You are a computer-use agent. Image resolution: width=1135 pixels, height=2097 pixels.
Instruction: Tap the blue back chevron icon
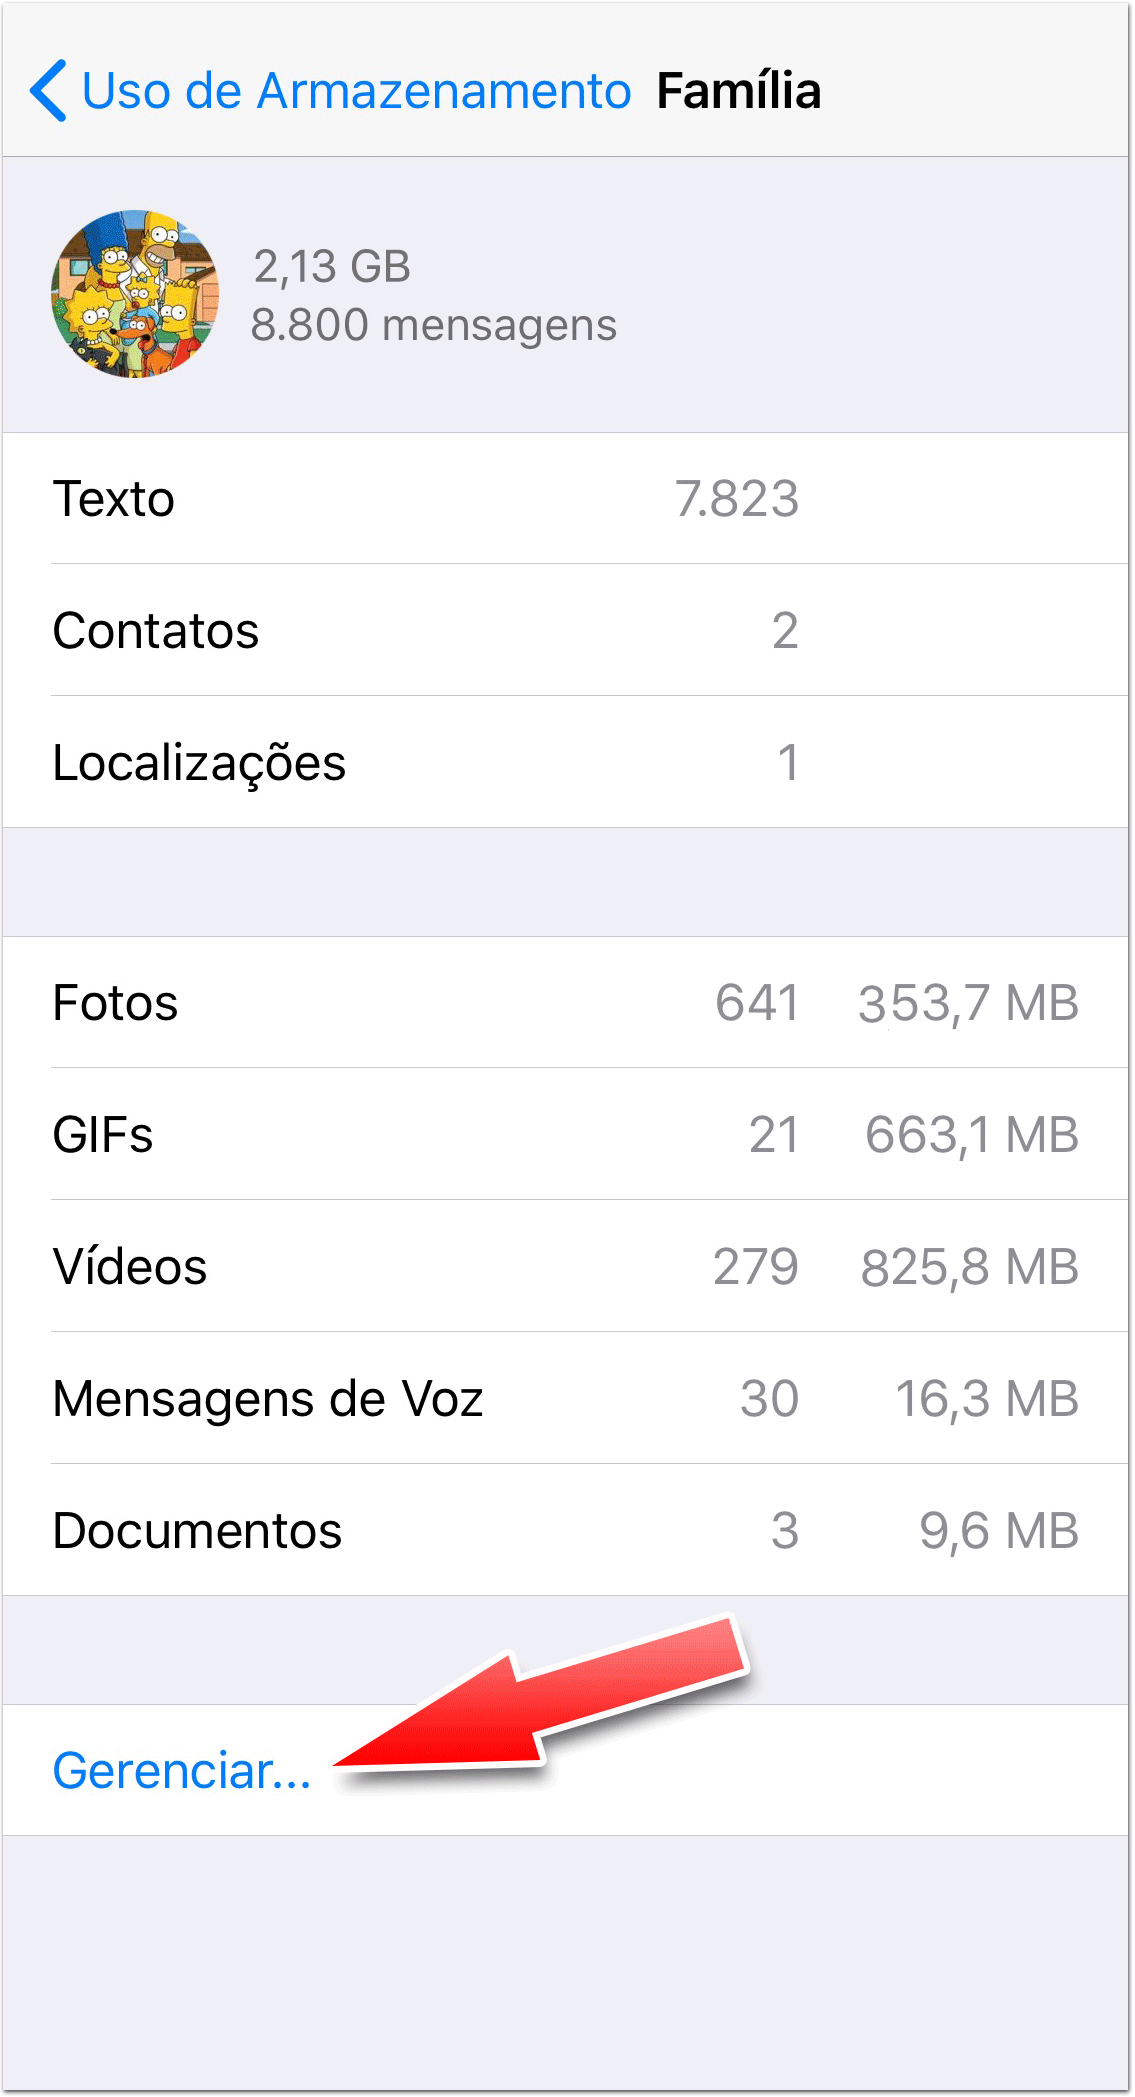pos(49,91)
